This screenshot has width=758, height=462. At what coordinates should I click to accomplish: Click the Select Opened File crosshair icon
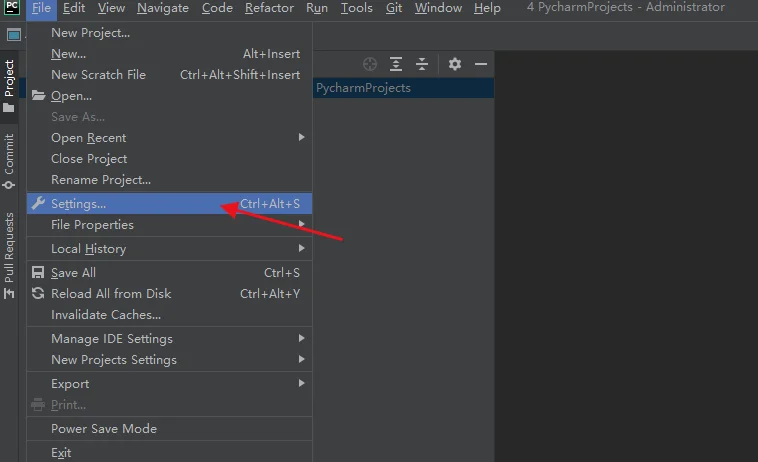(370, 64)
